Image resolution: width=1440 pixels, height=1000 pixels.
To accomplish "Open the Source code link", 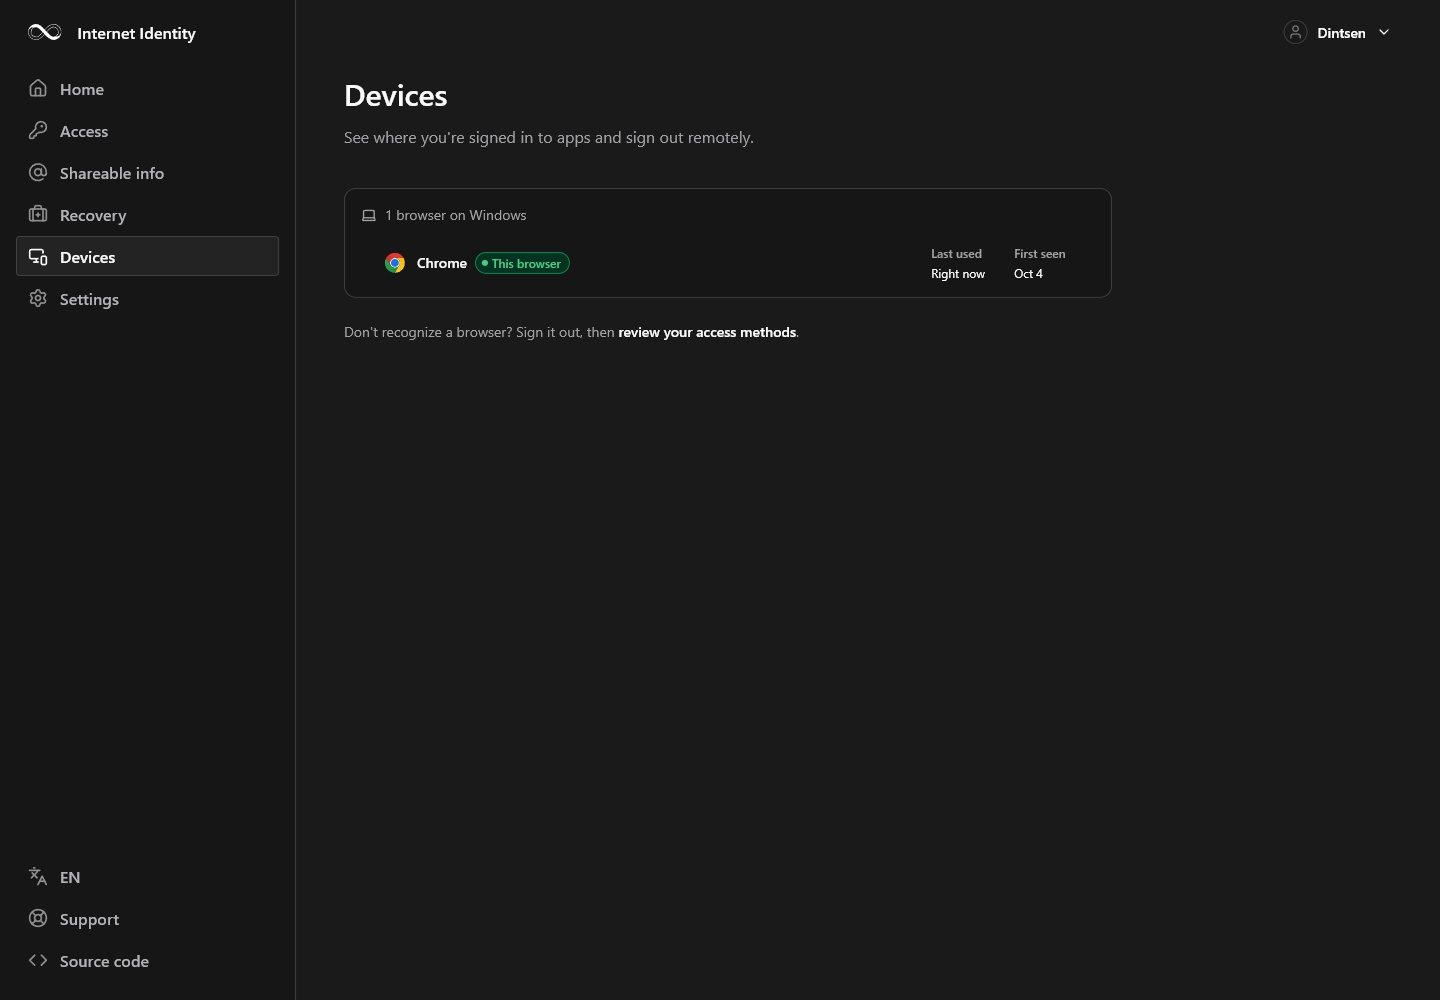I will [147, 961].
